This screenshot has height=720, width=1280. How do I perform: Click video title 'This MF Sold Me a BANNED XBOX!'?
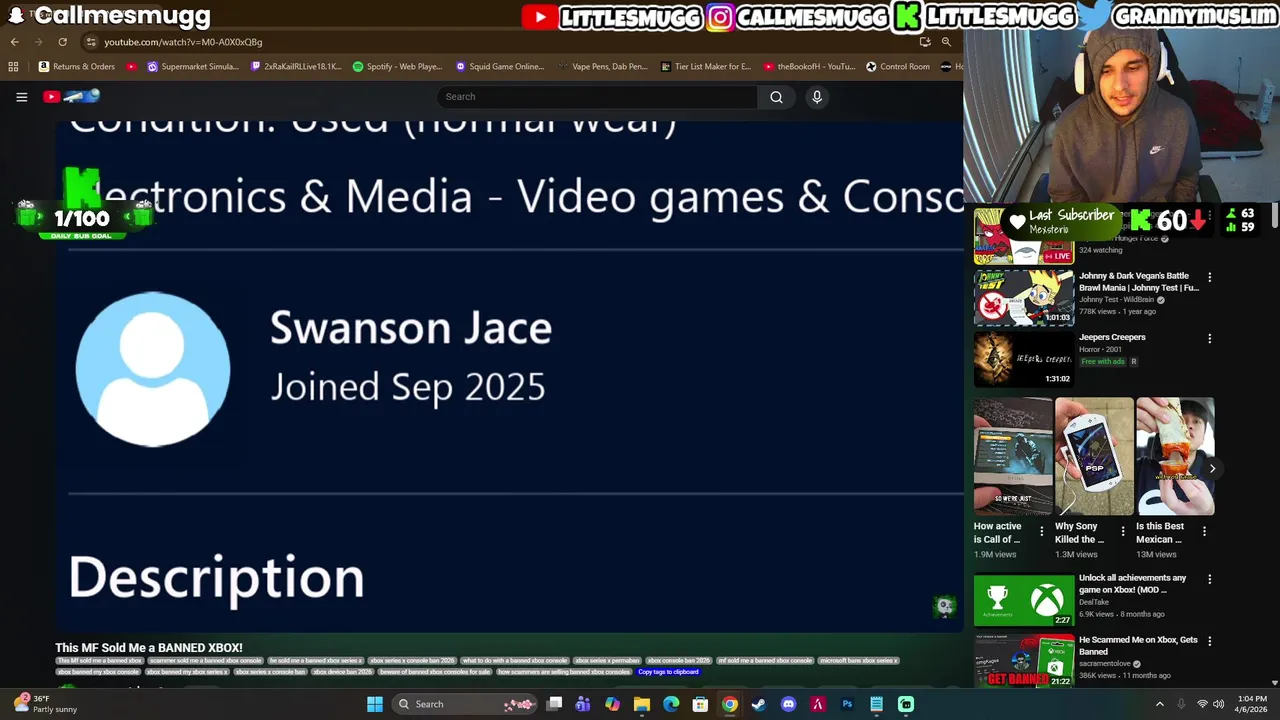click(x=149, y=648)
